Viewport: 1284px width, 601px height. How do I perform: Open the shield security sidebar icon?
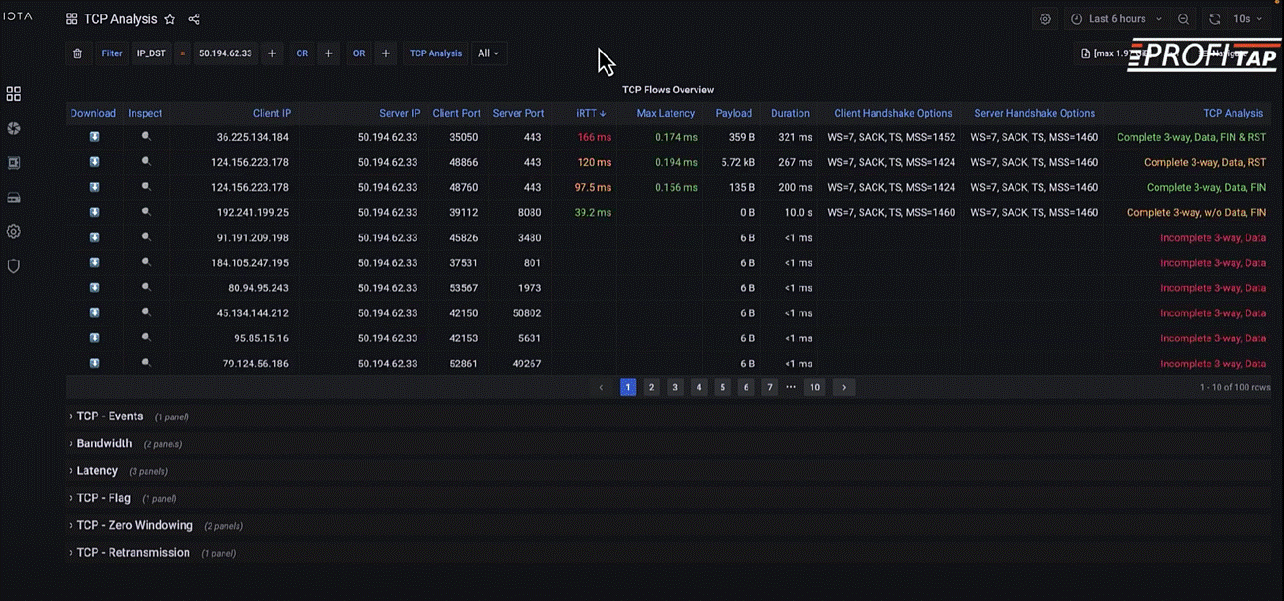(14, 266)
